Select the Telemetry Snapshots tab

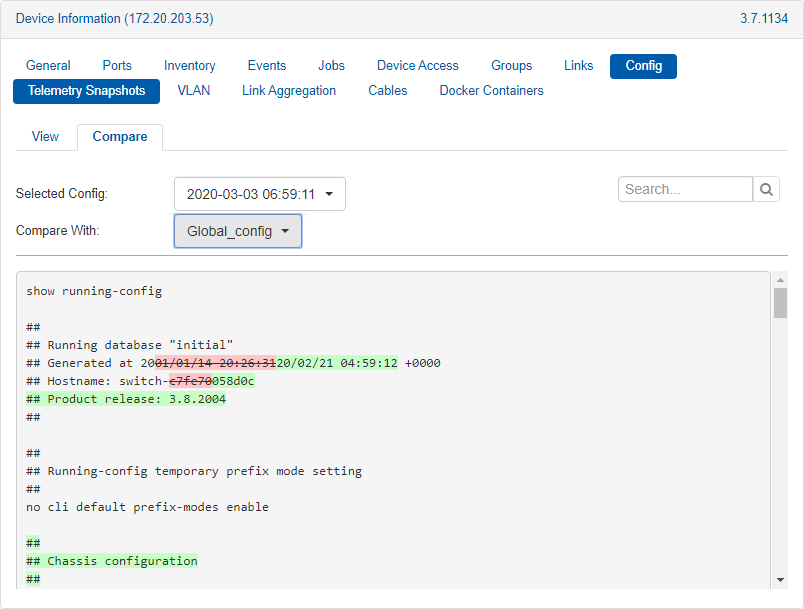87,91
